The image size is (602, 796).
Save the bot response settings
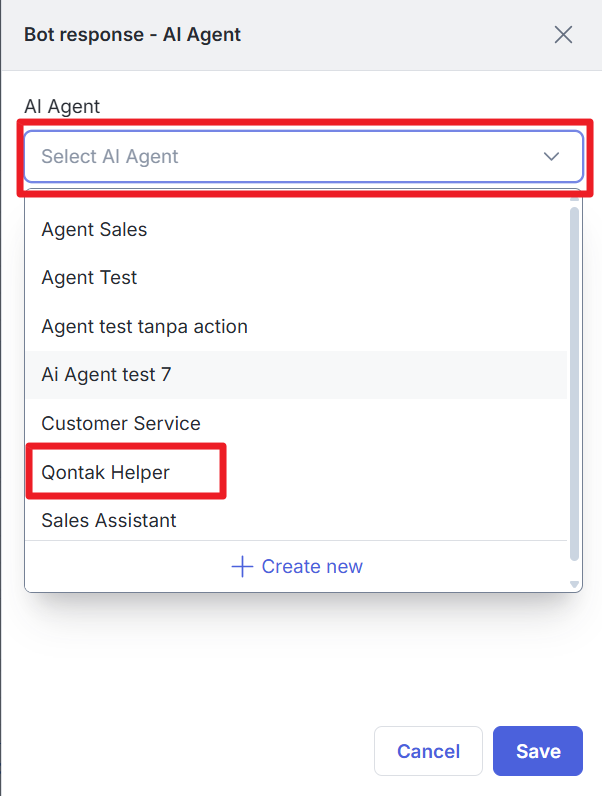point(537,751)
